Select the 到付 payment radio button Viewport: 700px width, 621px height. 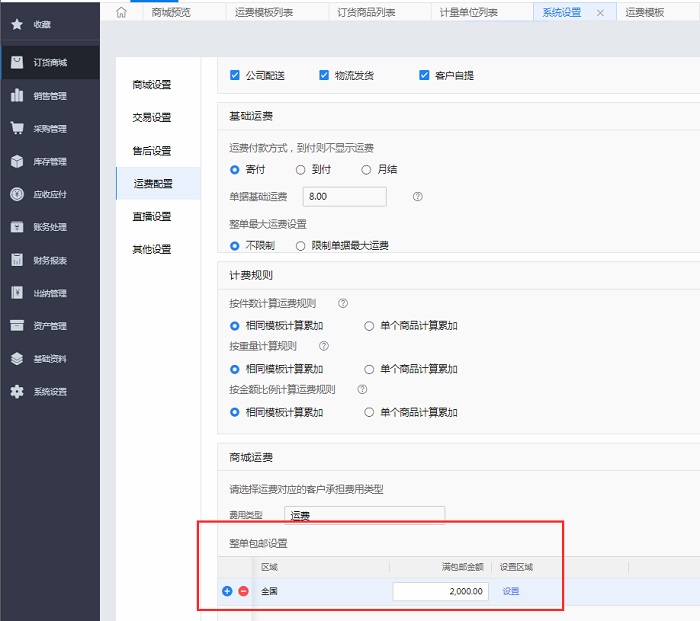[301, 170]
